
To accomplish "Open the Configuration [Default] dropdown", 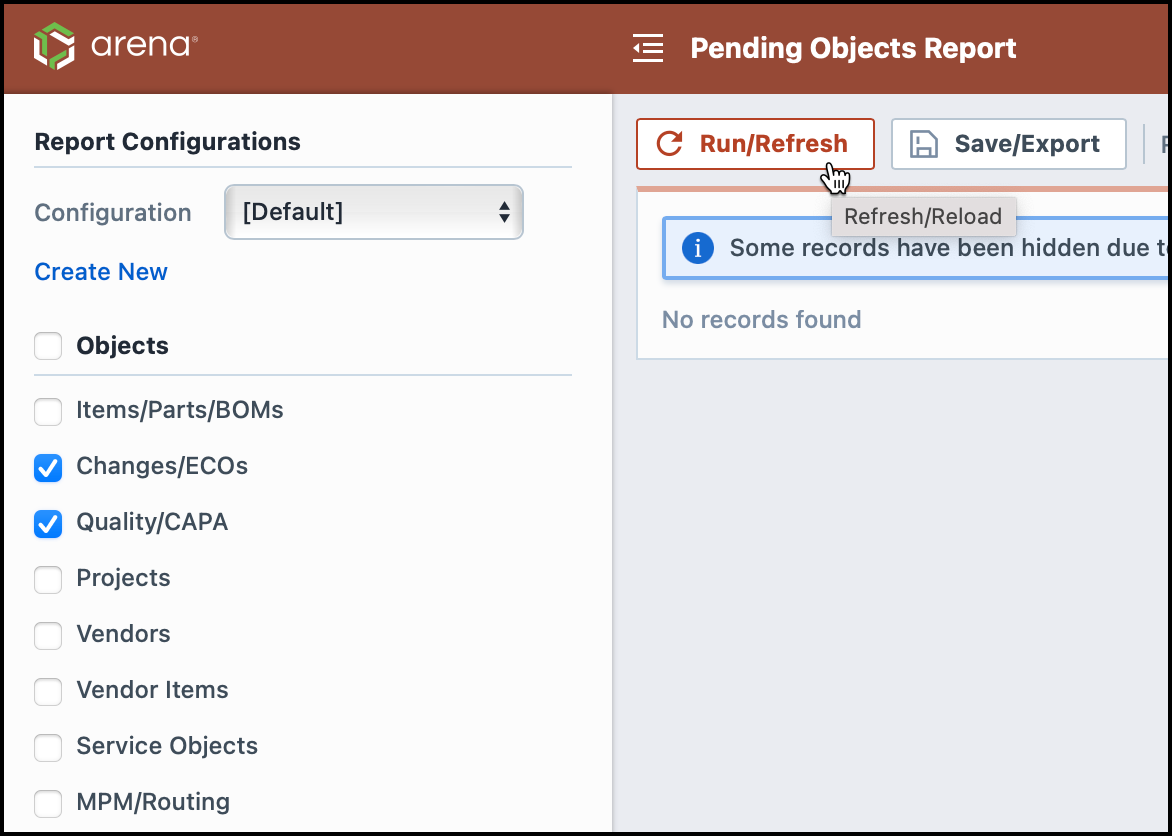I will tap(374, 212).
